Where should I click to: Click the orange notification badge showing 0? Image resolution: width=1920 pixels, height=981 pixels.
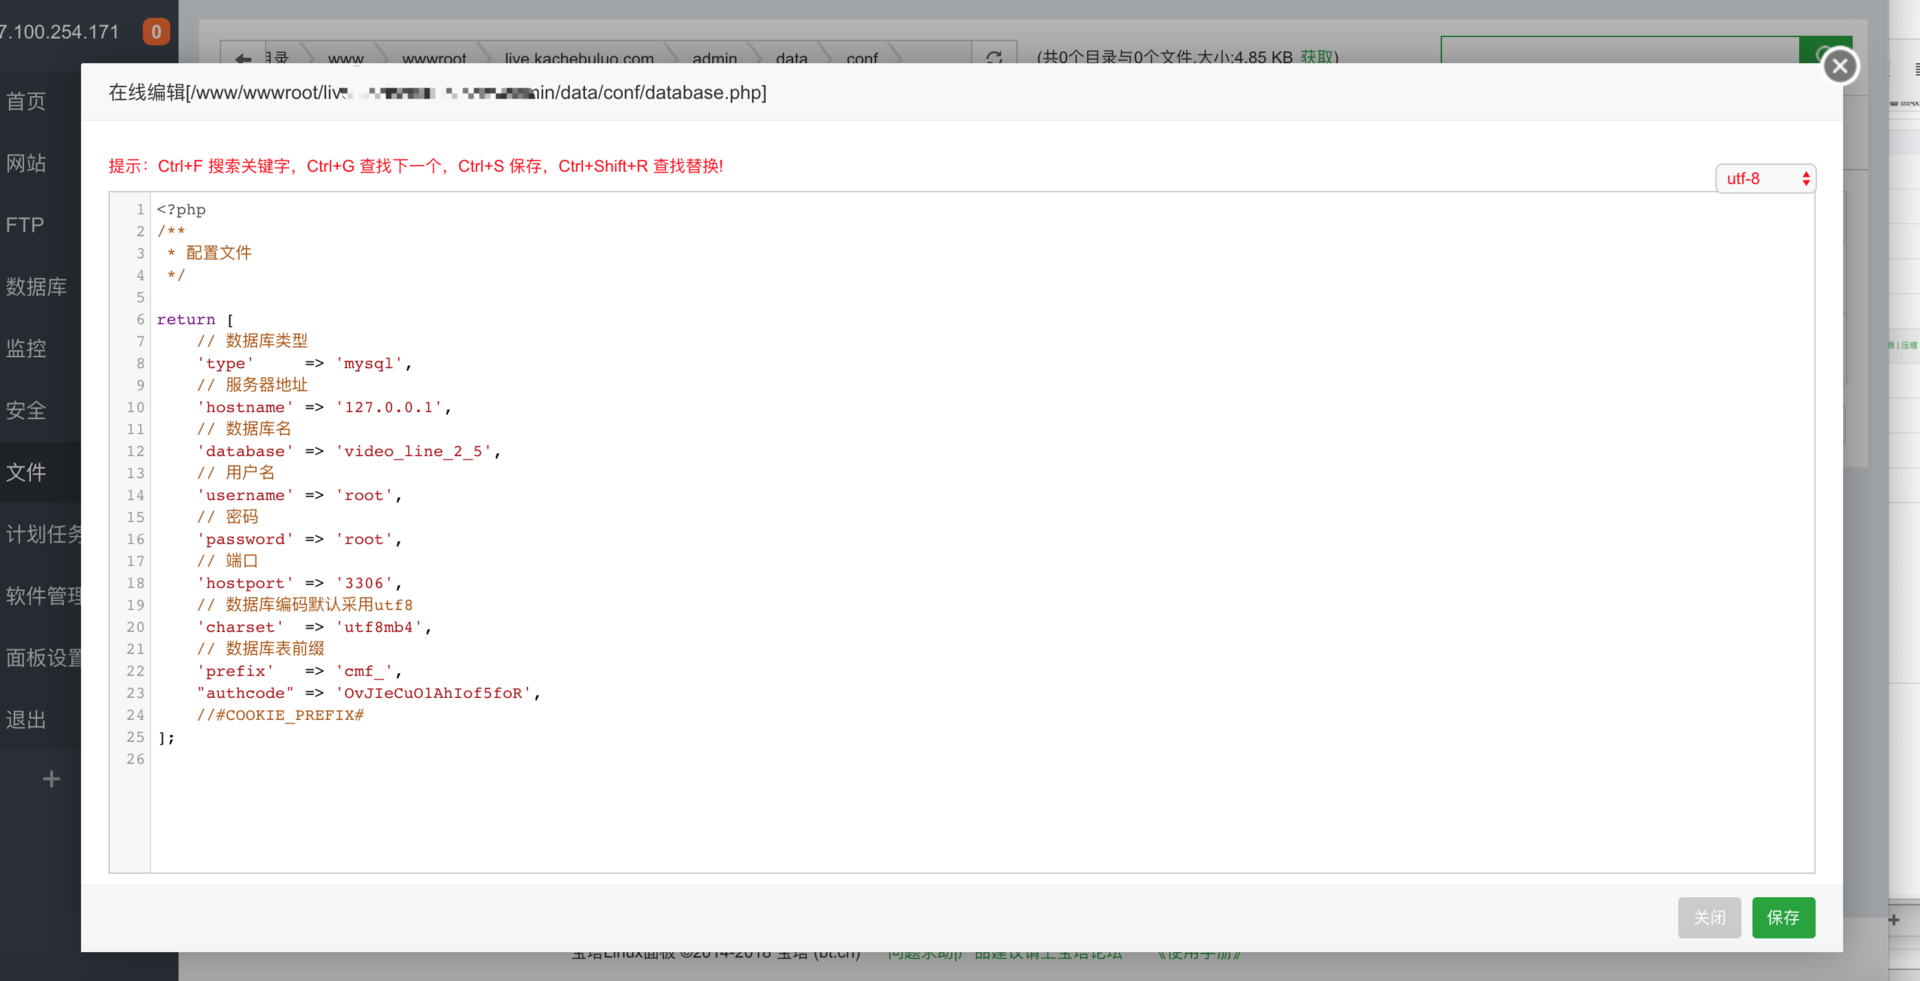click(156, 32)
